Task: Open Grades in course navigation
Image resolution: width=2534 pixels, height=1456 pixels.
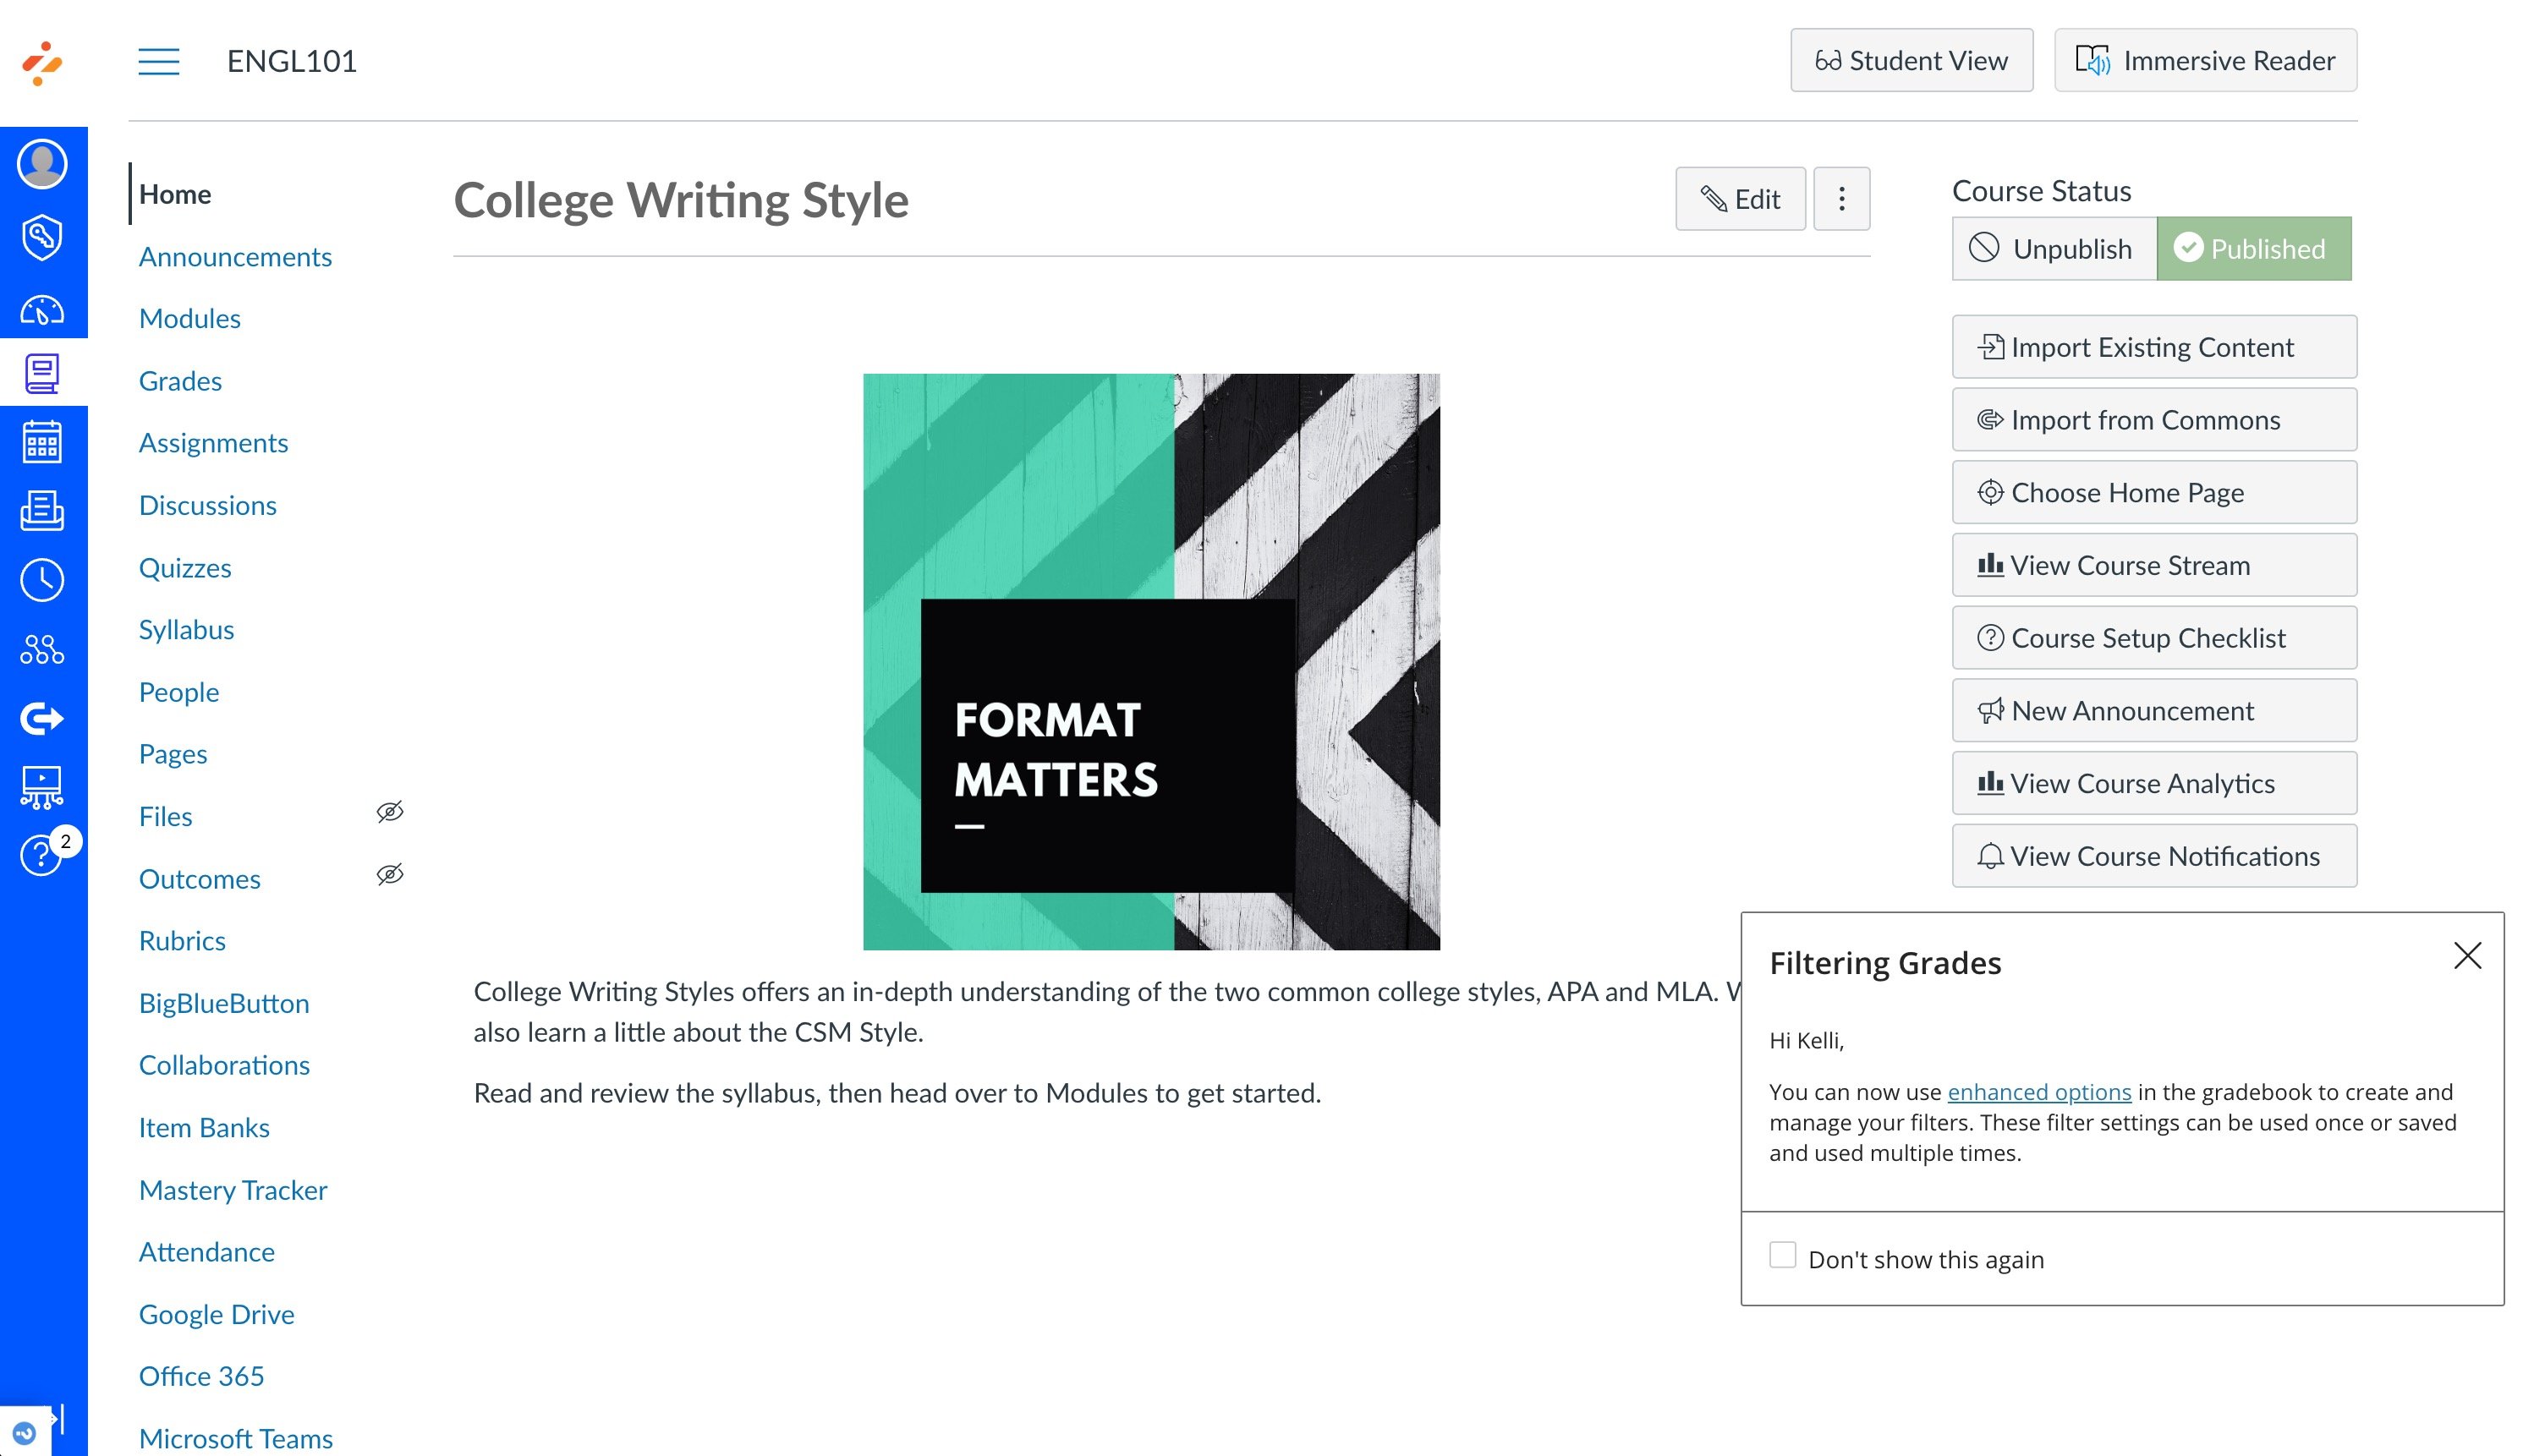Action: [180, 381]
